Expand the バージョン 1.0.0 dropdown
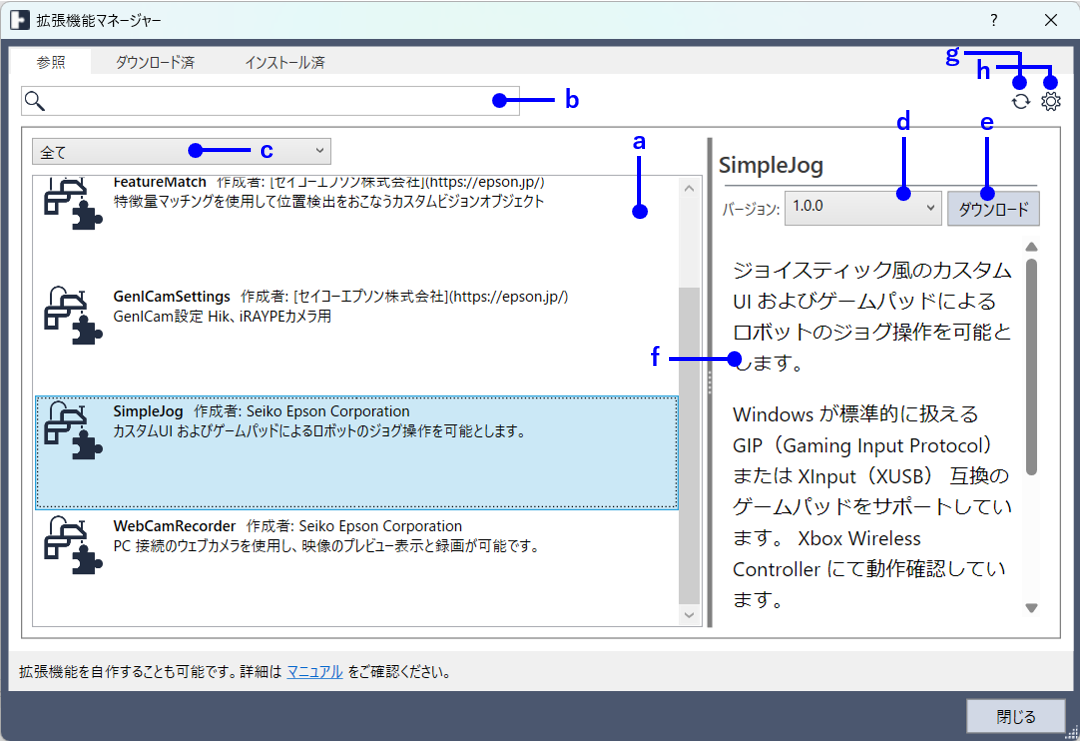This screenshot has height=741, width=1081. [x=862, y=208]
